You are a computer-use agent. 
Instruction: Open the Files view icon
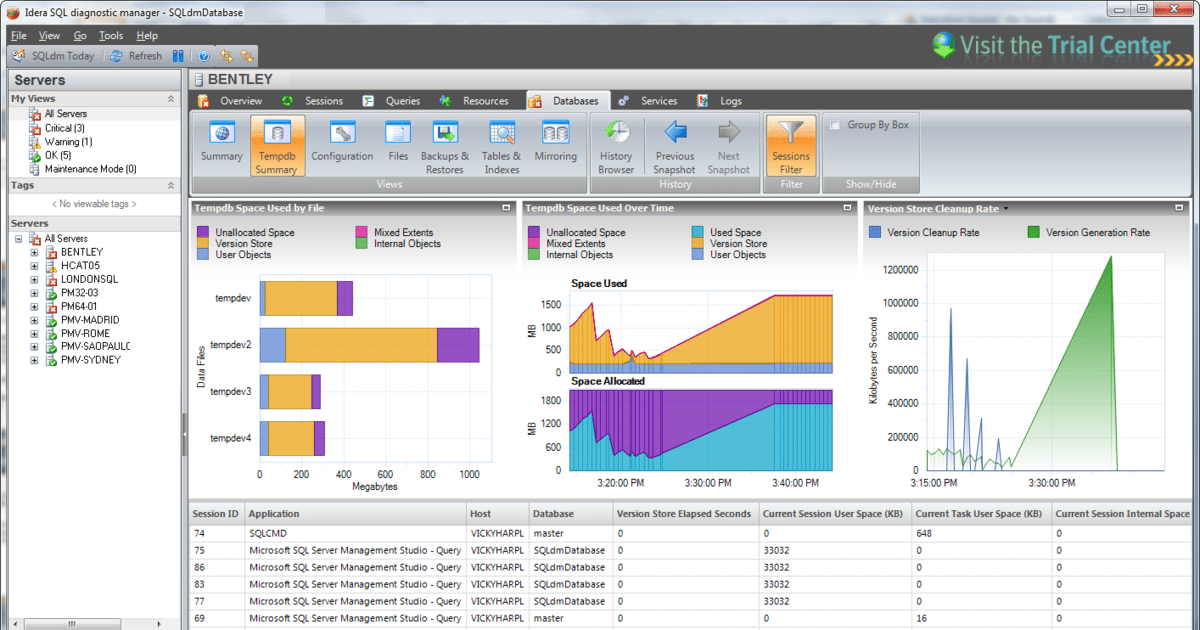coord(398,145)
